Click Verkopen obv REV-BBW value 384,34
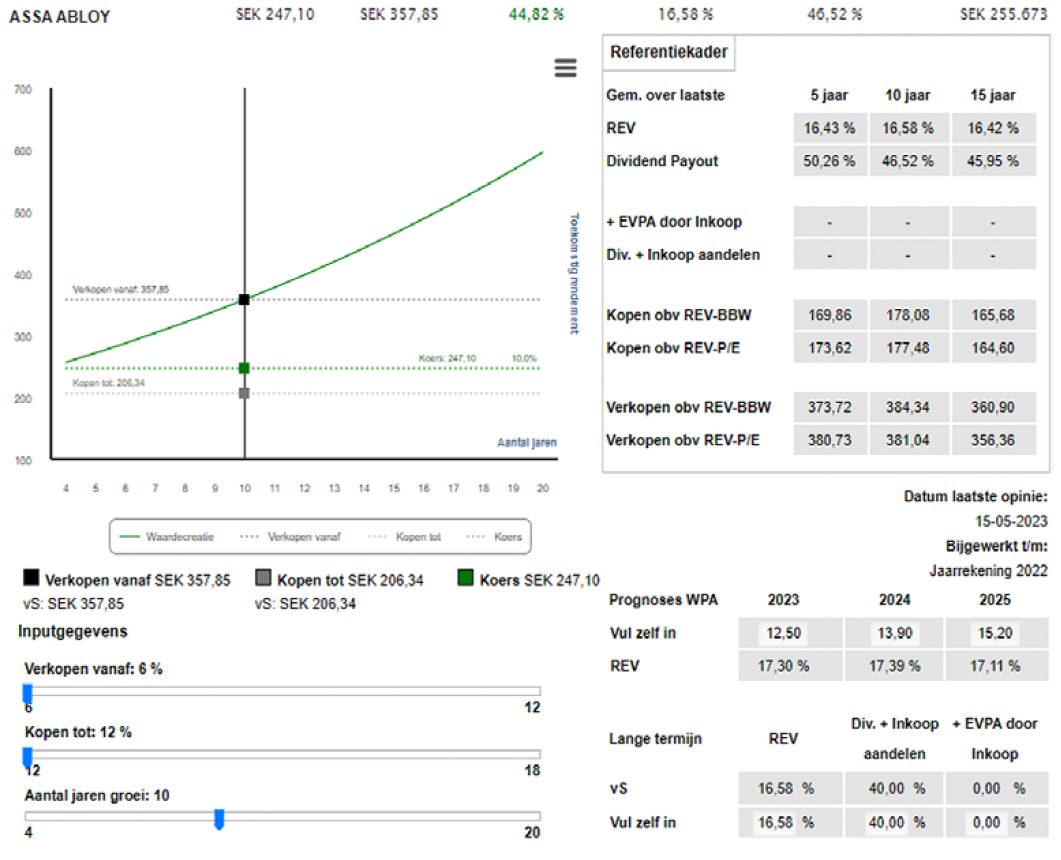Image resolution: width=1061 pixels, height=860 pixels. tap(908, 407)
